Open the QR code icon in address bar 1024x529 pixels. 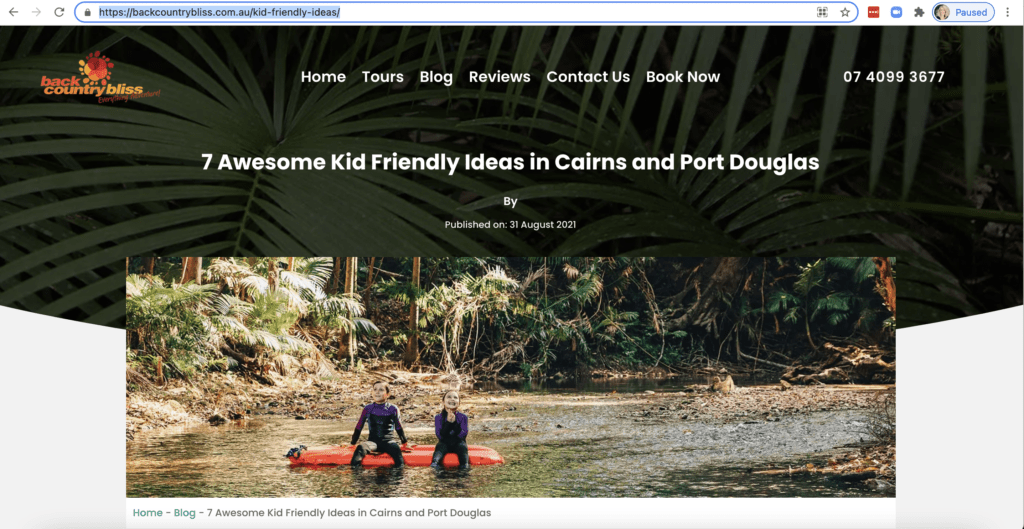[822, 12]
